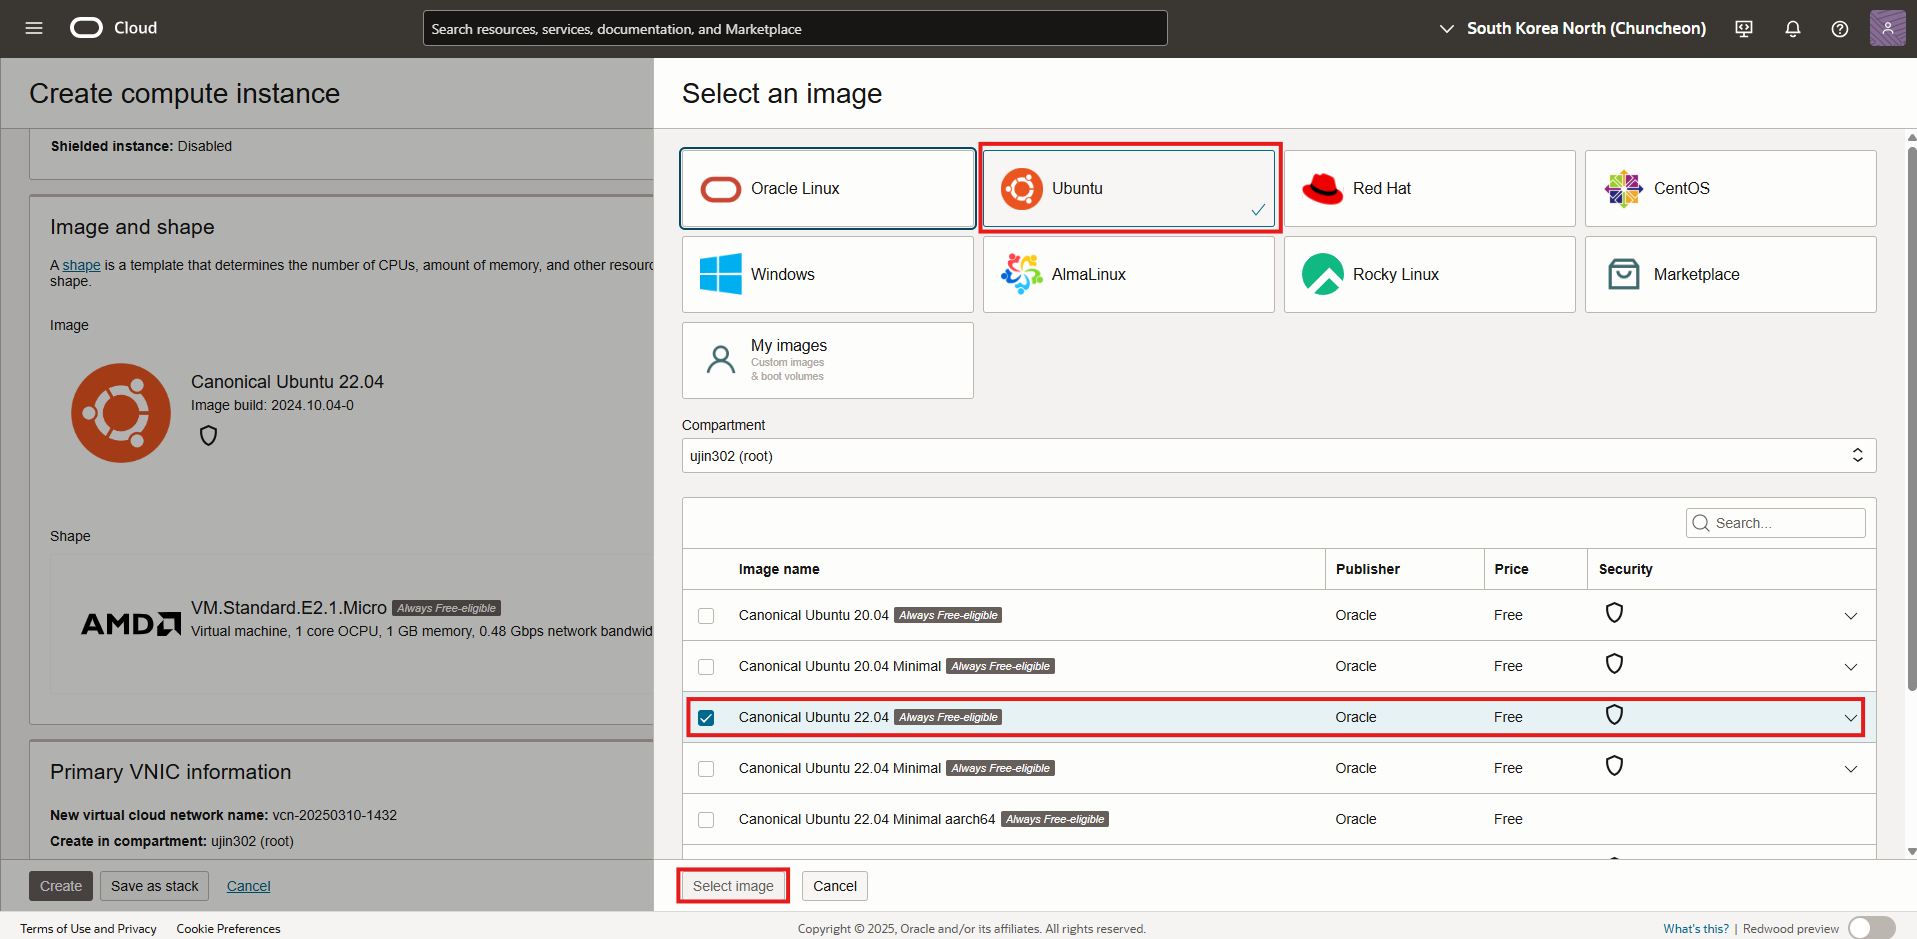Open the Compartment dropdown ujin302 (root)
The height and width of the screenshot is (939, 1917).
pyautogui.click(x=1279, y=456)
